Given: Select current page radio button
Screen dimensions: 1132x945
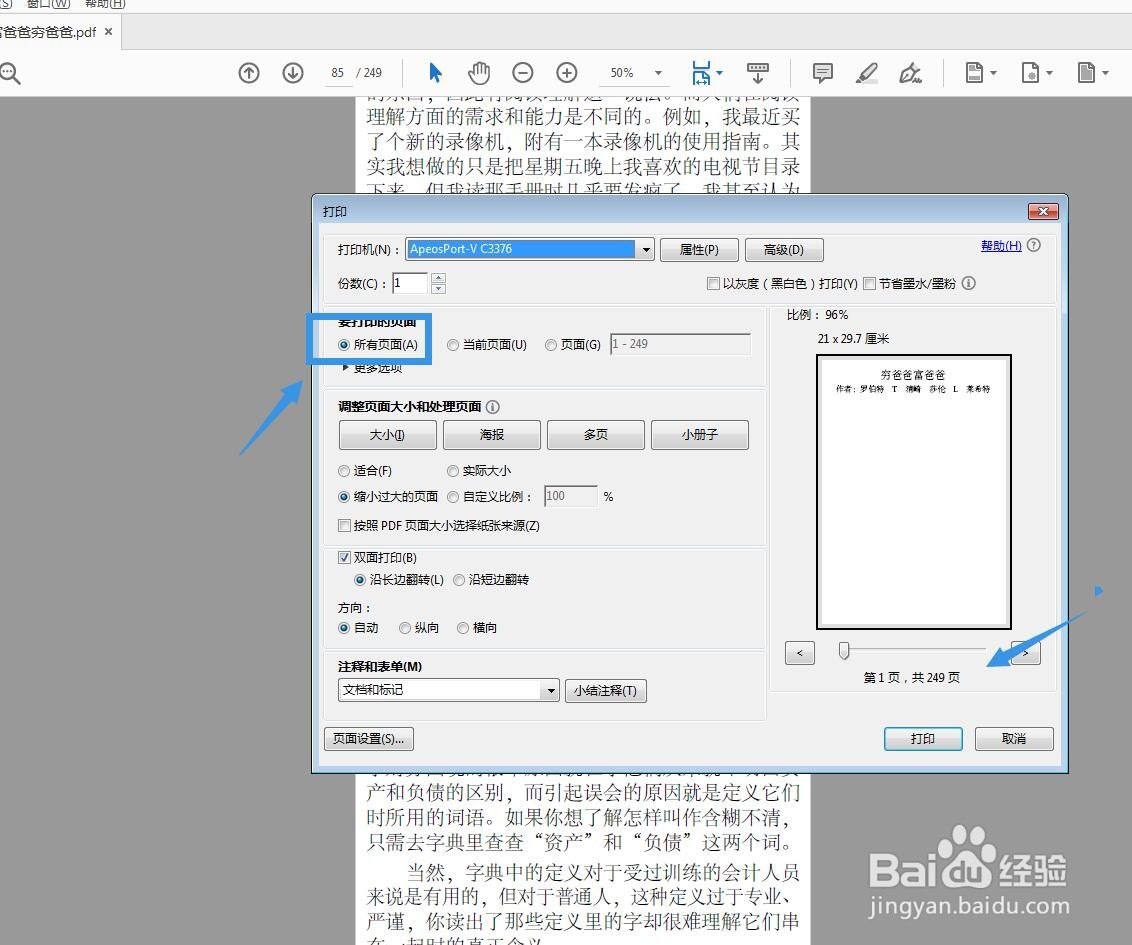Looking at the screenshot, I should [x=453, y=345].
